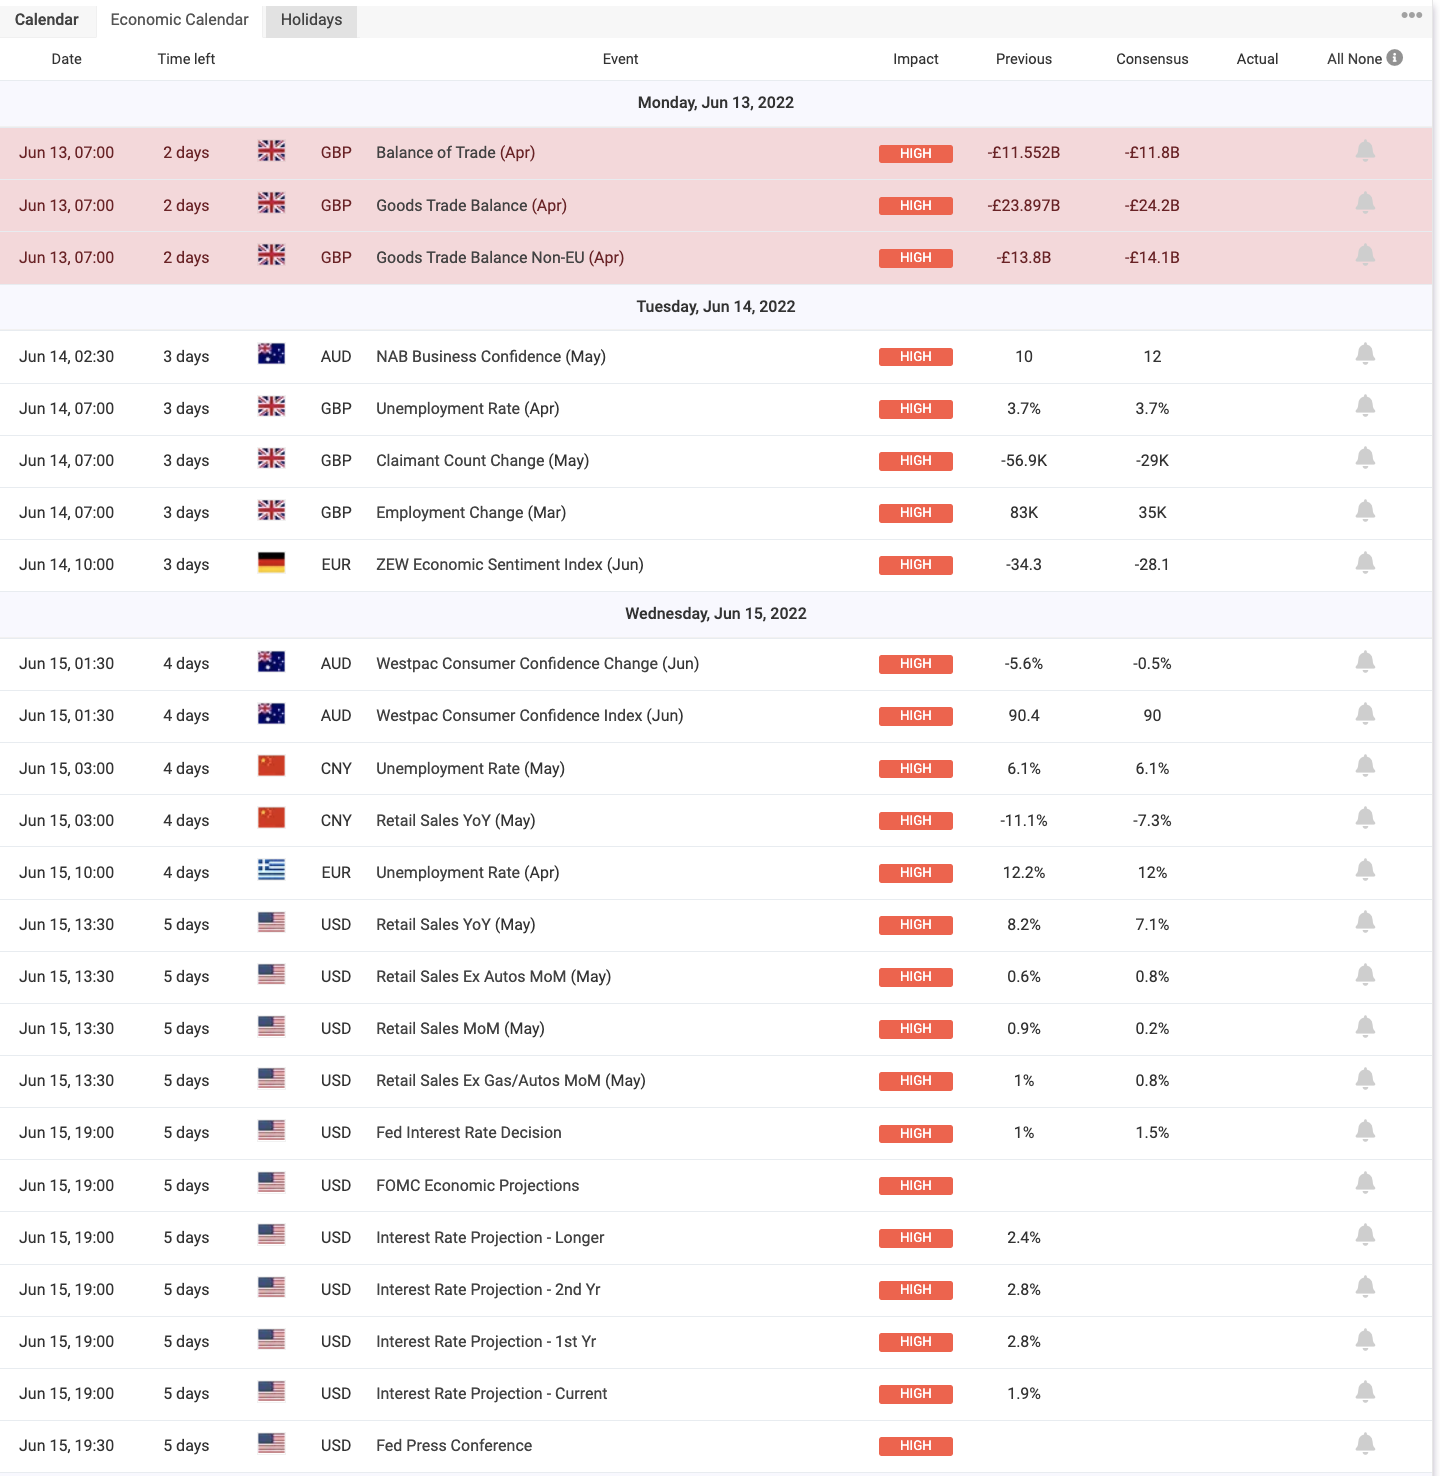Enable bell for FOMC Economic Projections
Image resolution: width=1440 pixels, height=1476 pixels.
1365,1183
